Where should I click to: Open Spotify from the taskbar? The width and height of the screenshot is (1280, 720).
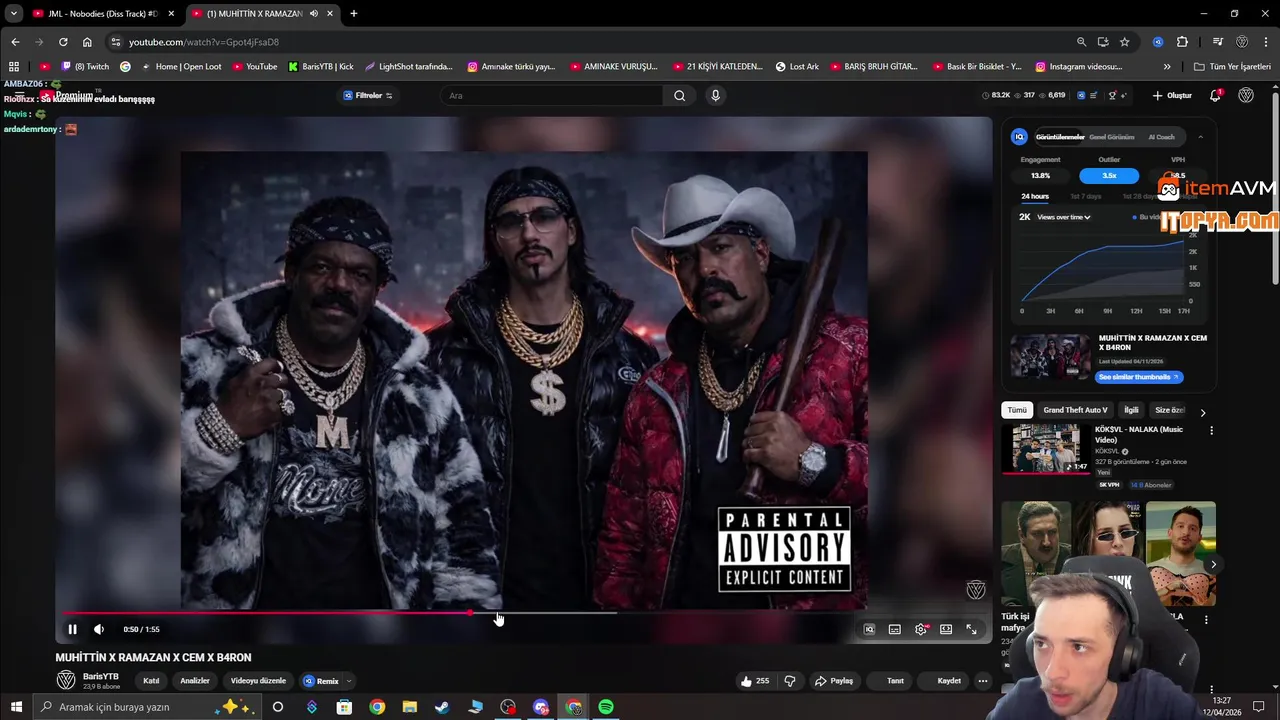pos(606,707)
